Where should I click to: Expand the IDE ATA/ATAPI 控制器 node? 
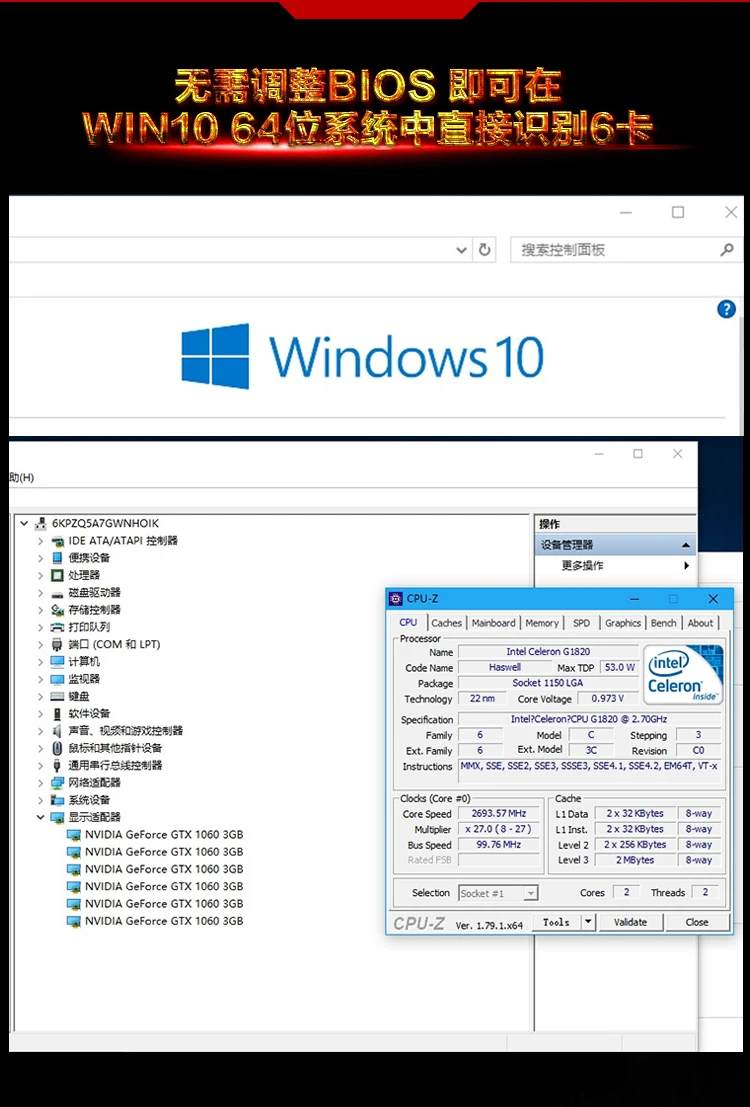(x=40, y=541)
